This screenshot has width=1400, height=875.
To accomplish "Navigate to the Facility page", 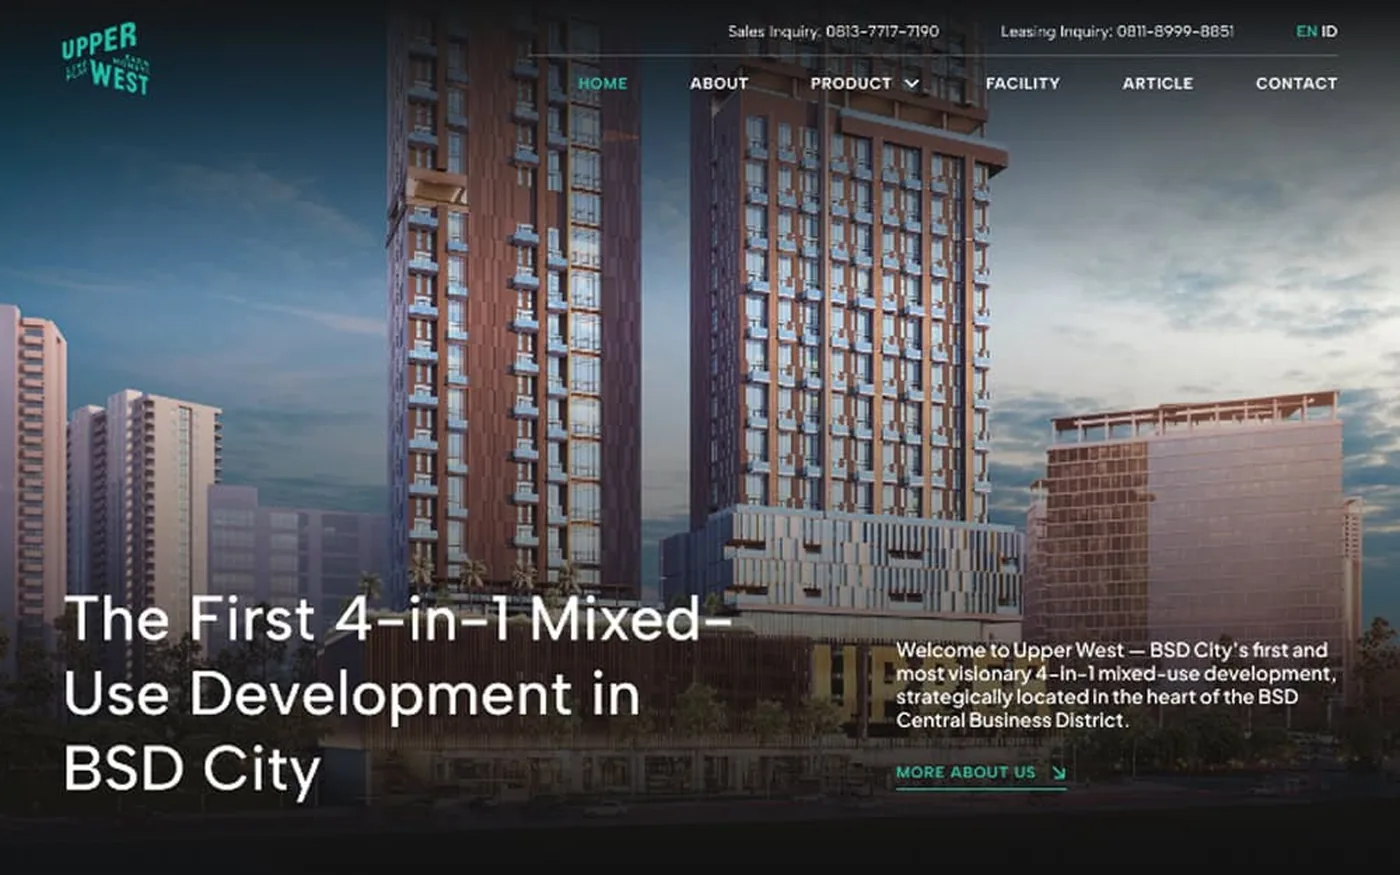I will pos(1022,83).
